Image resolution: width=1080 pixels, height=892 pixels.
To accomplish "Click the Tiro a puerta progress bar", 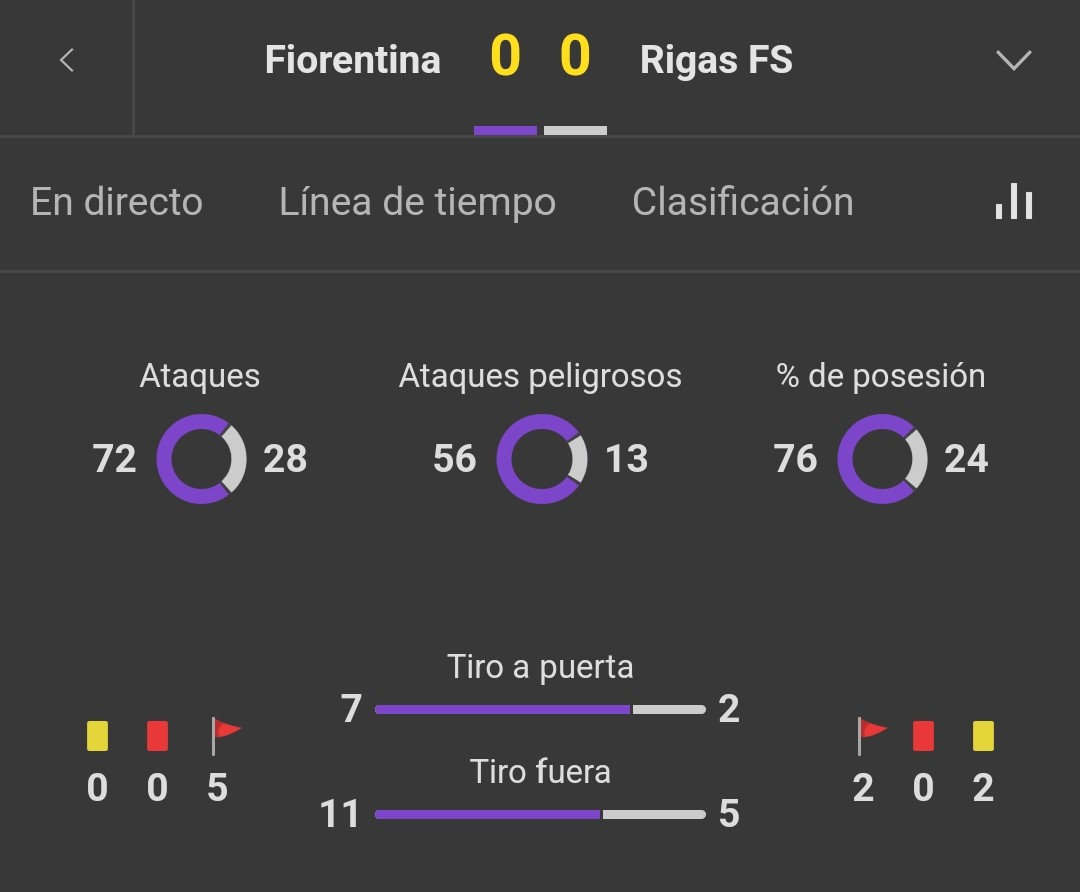I will tap(540, 709).
